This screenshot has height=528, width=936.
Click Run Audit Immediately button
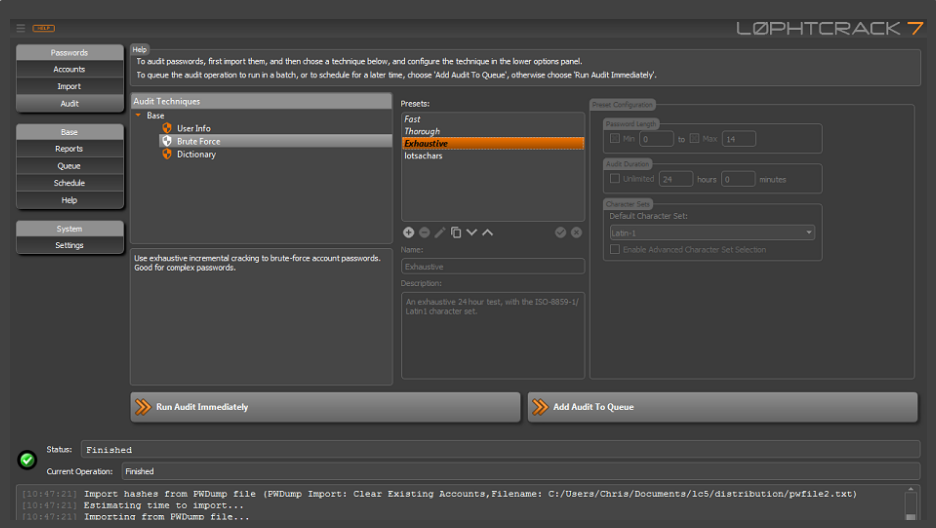coord(325,407)
